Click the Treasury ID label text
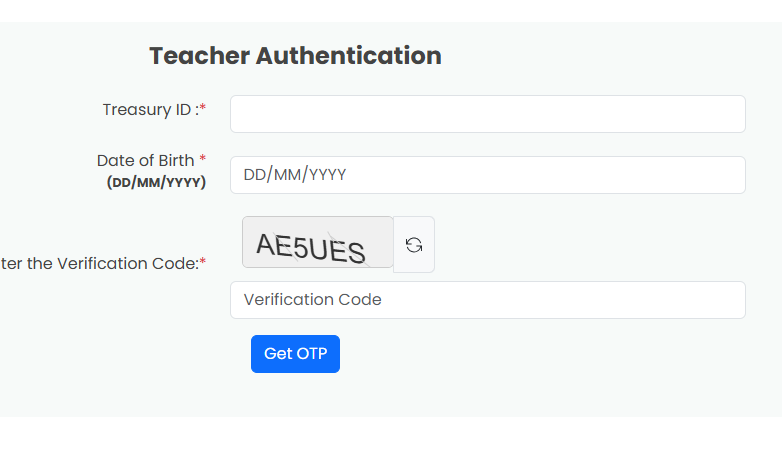 151,110
